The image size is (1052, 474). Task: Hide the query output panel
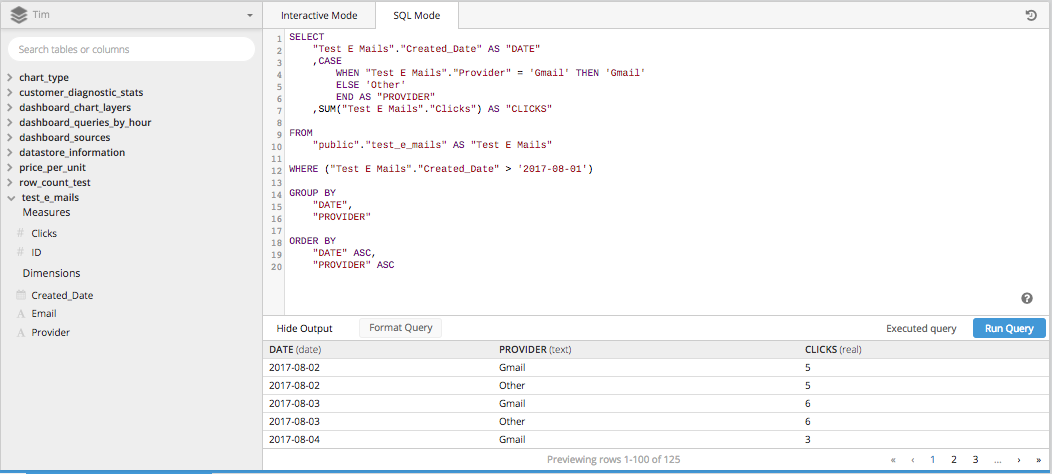pyautogui.click(x=304, y=328)
